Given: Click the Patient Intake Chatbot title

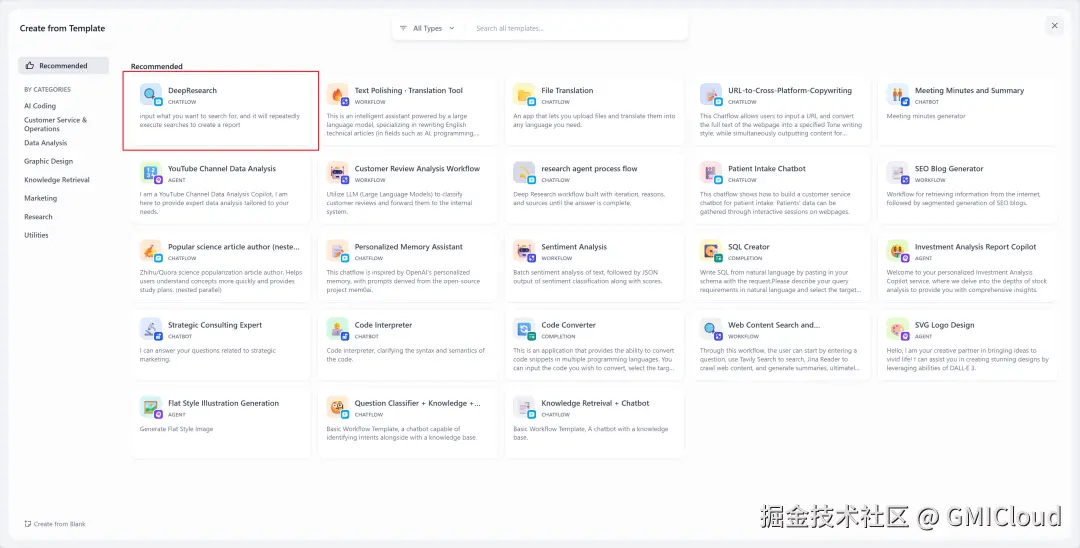Looking at the screenshot, I should click(767, 169).
